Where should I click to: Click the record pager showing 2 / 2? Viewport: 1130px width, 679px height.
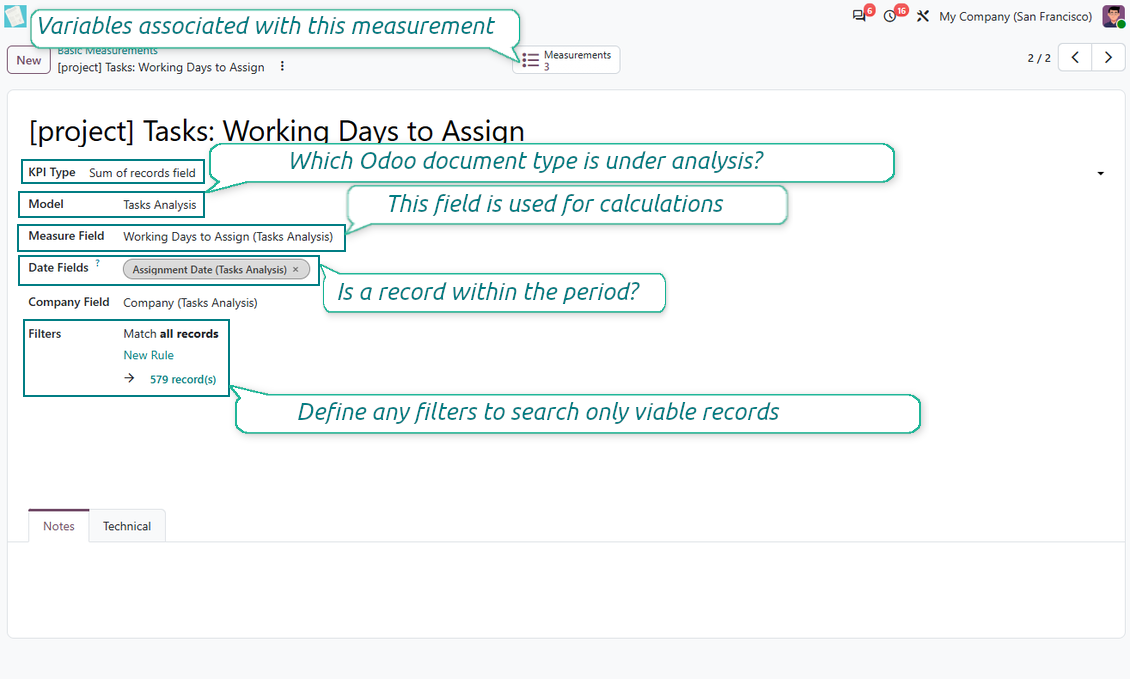[1039, 58]
